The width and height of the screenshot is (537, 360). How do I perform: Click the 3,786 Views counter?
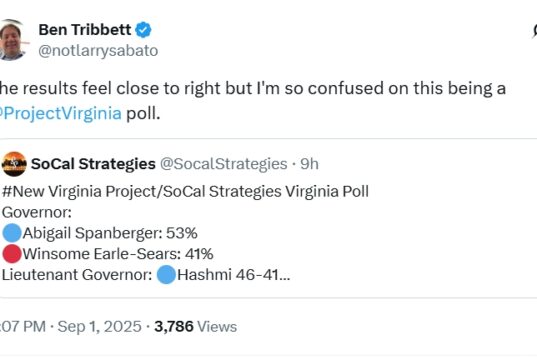coord(195,326)
